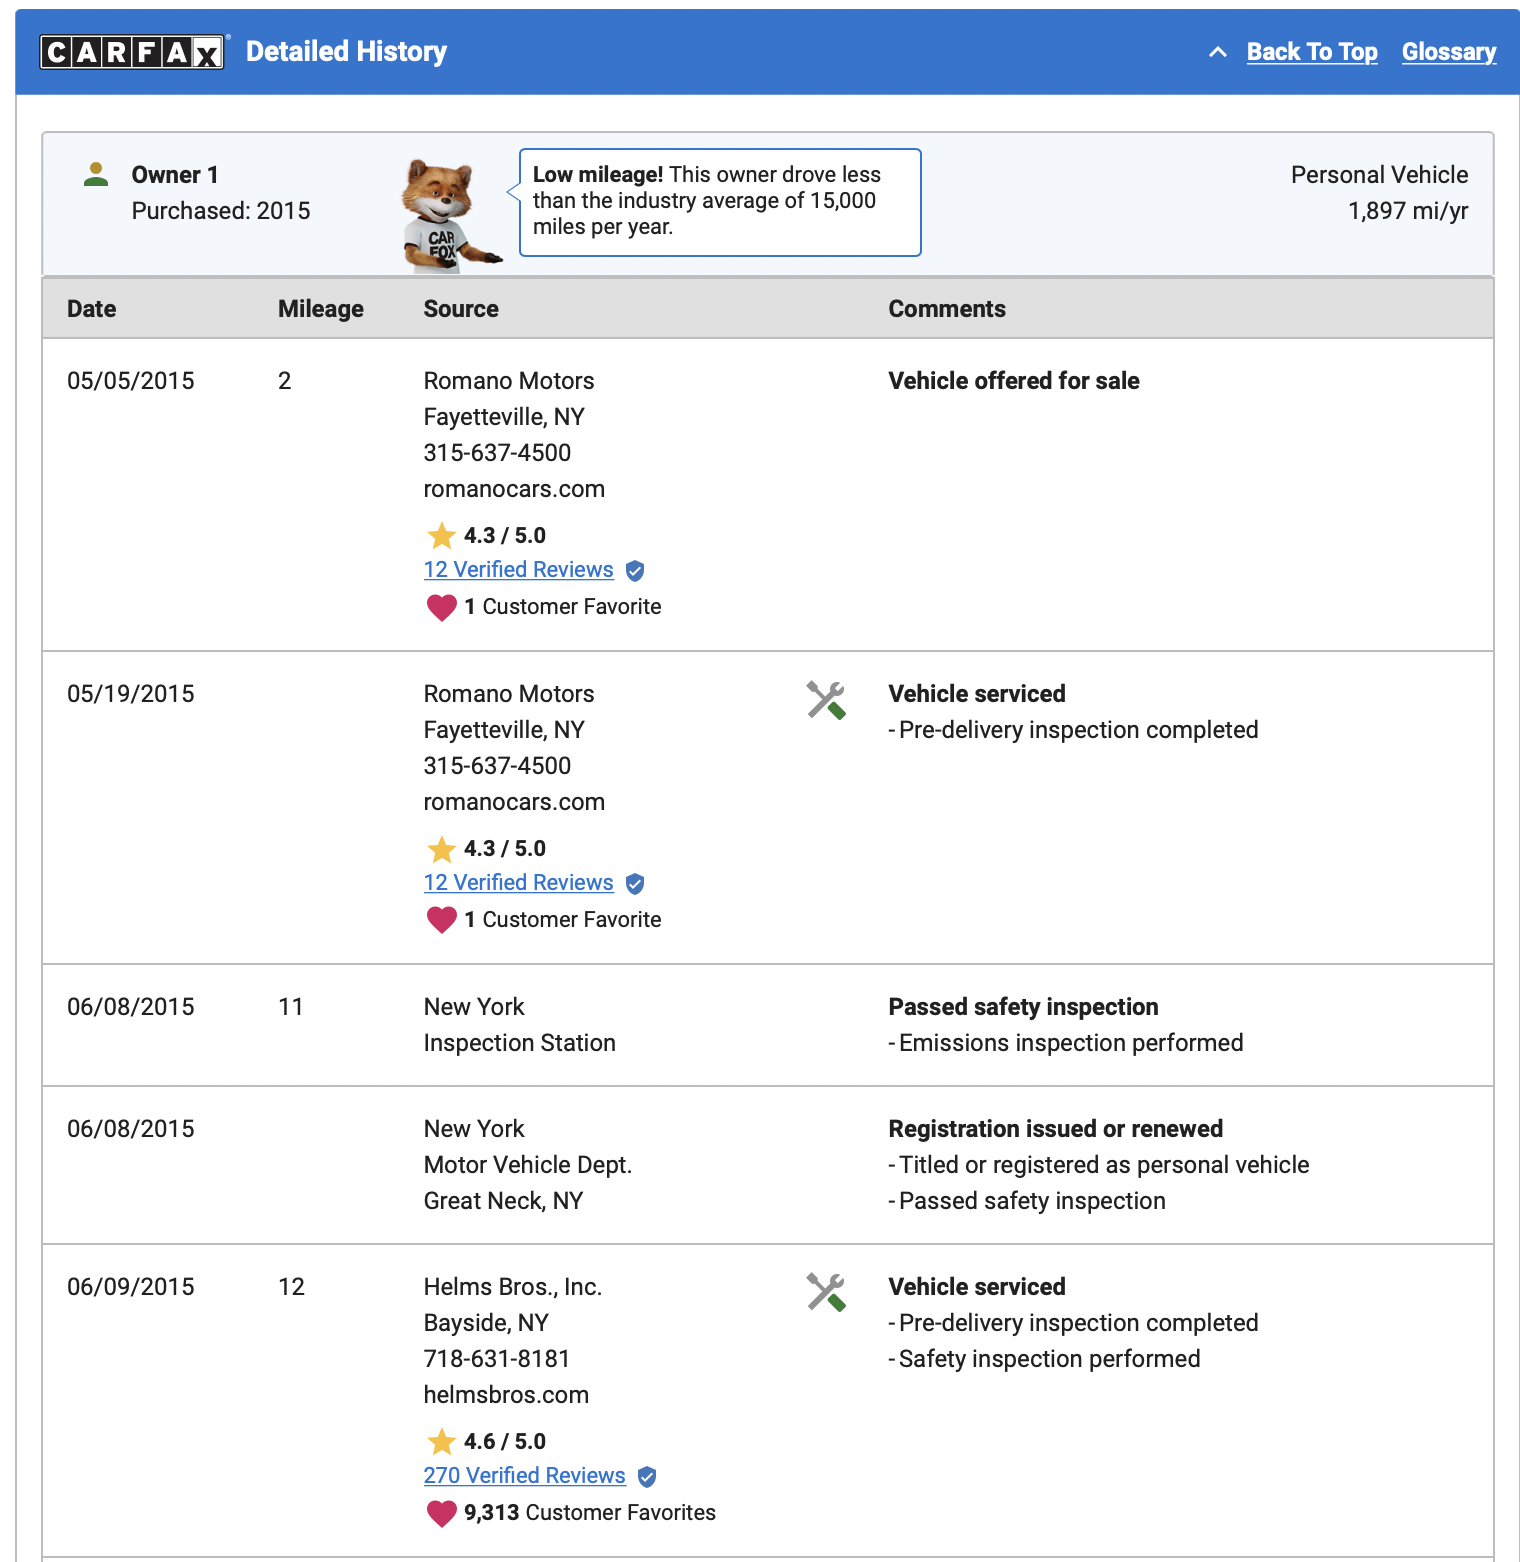Click shield icon beside 270 Verified Reviews

click(x=647, y=1477)
